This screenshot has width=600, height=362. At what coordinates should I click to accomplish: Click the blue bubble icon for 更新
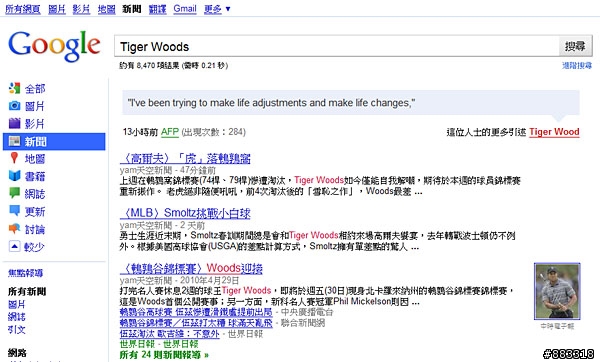pos(15,210)
